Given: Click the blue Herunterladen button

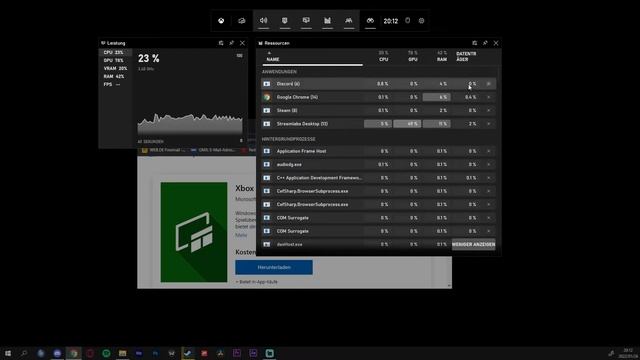Looking at the screenshot, I should coord(274,267).
